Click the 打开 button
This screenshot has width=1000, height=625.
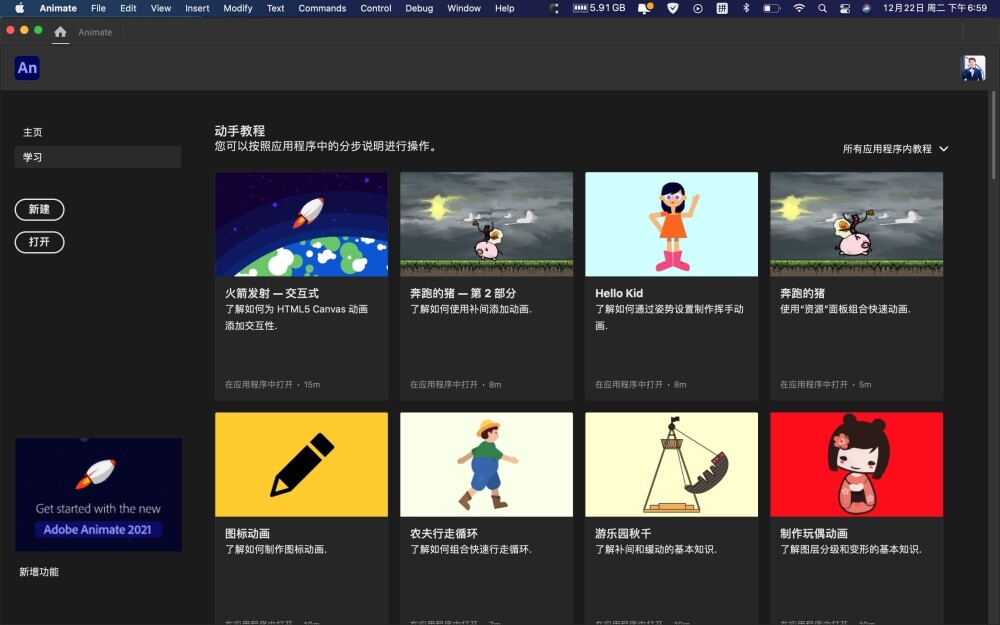click(x=39, y=242)
